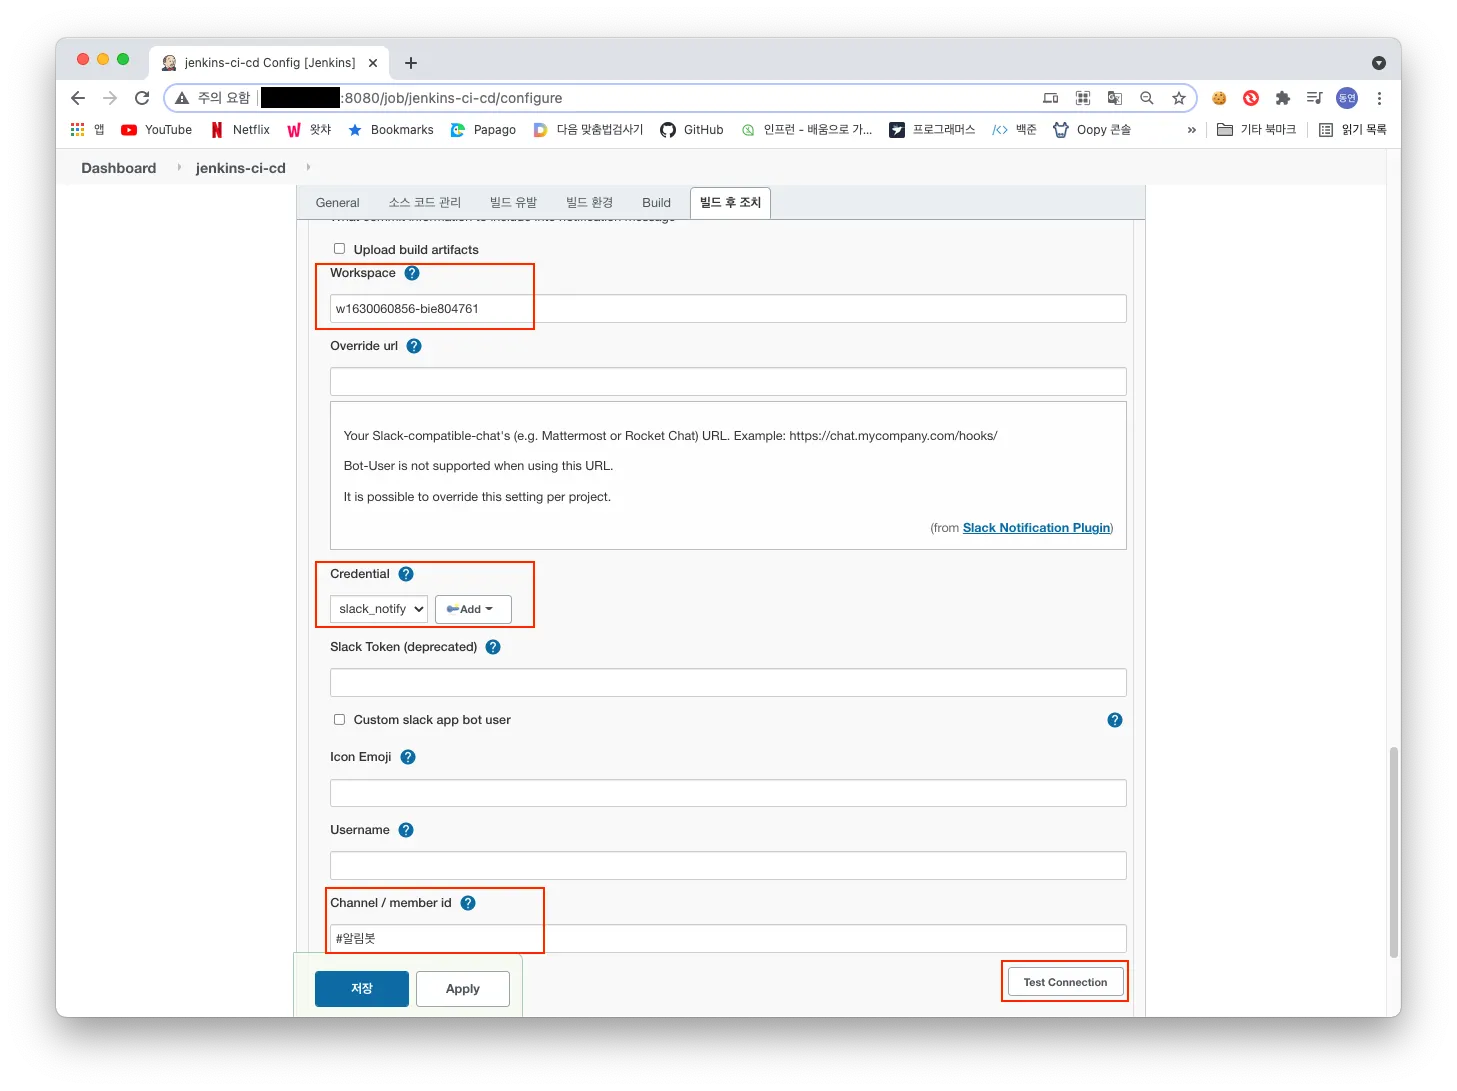The image size is (1457, 1091).
Task: Focus the Slack Token input field
Action: (x=728, y=683)
